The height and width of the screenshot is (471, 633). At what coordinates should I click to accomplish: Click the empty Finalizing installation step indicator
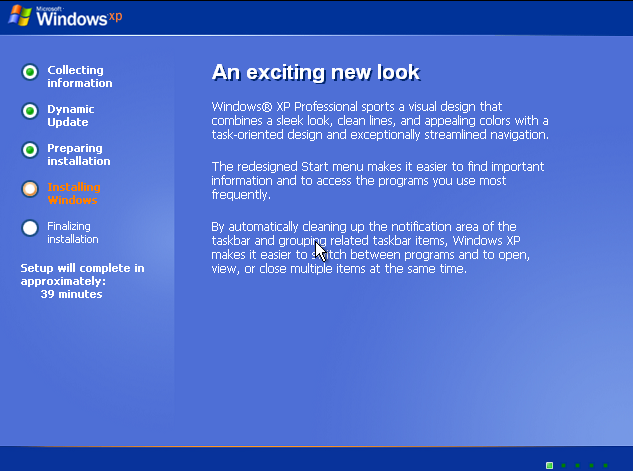pos(30,227)
